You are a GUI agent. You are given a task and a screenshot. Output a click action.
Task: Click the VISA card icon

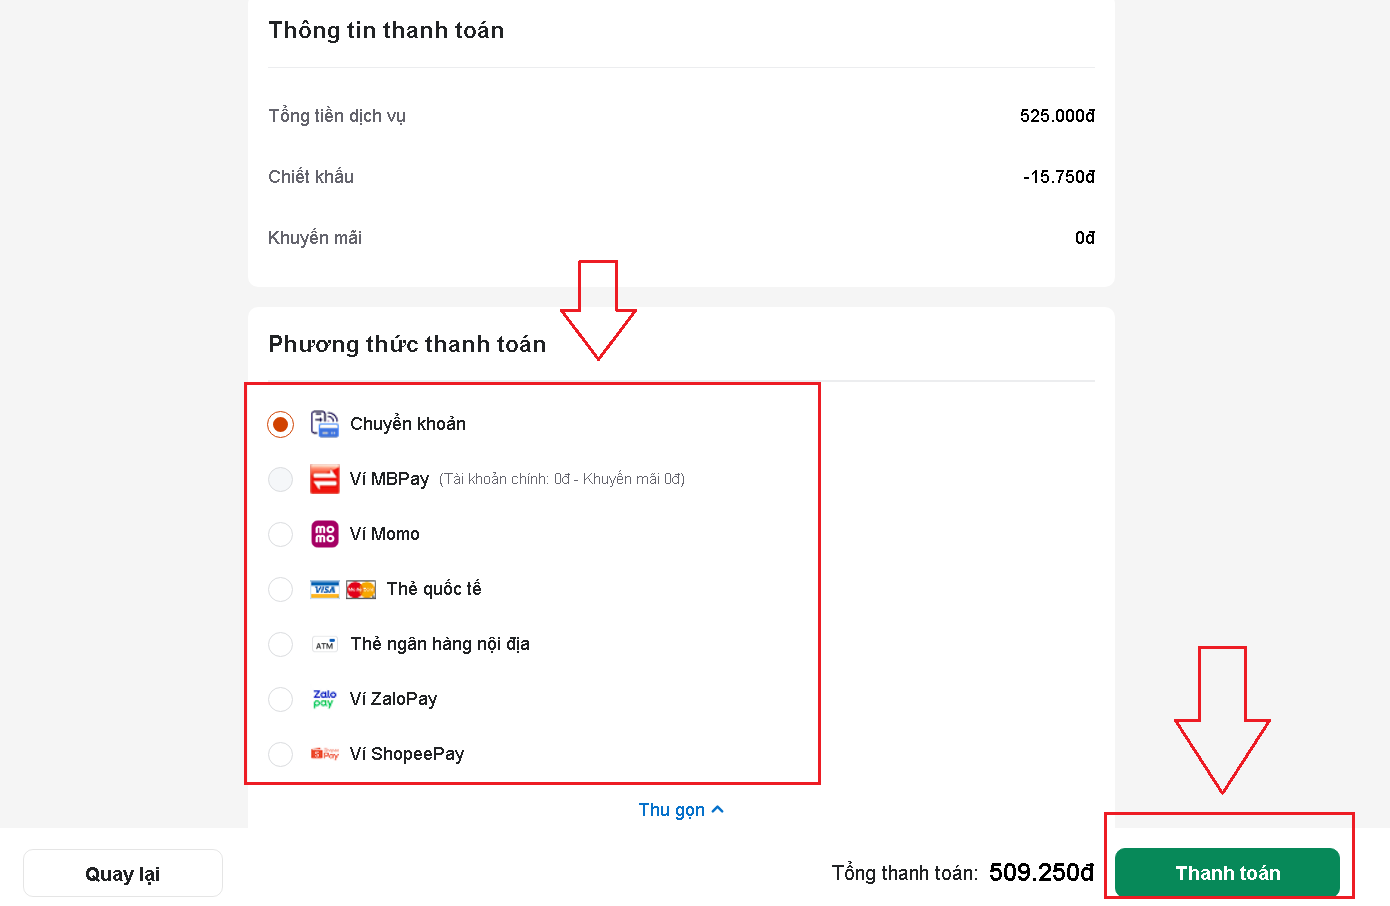click(325, 589)
